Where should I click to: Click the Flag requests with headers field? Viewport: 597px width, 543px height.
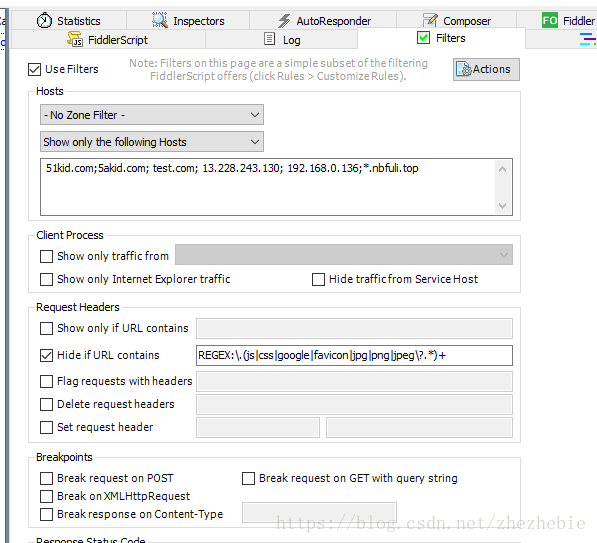pos(354,382)
